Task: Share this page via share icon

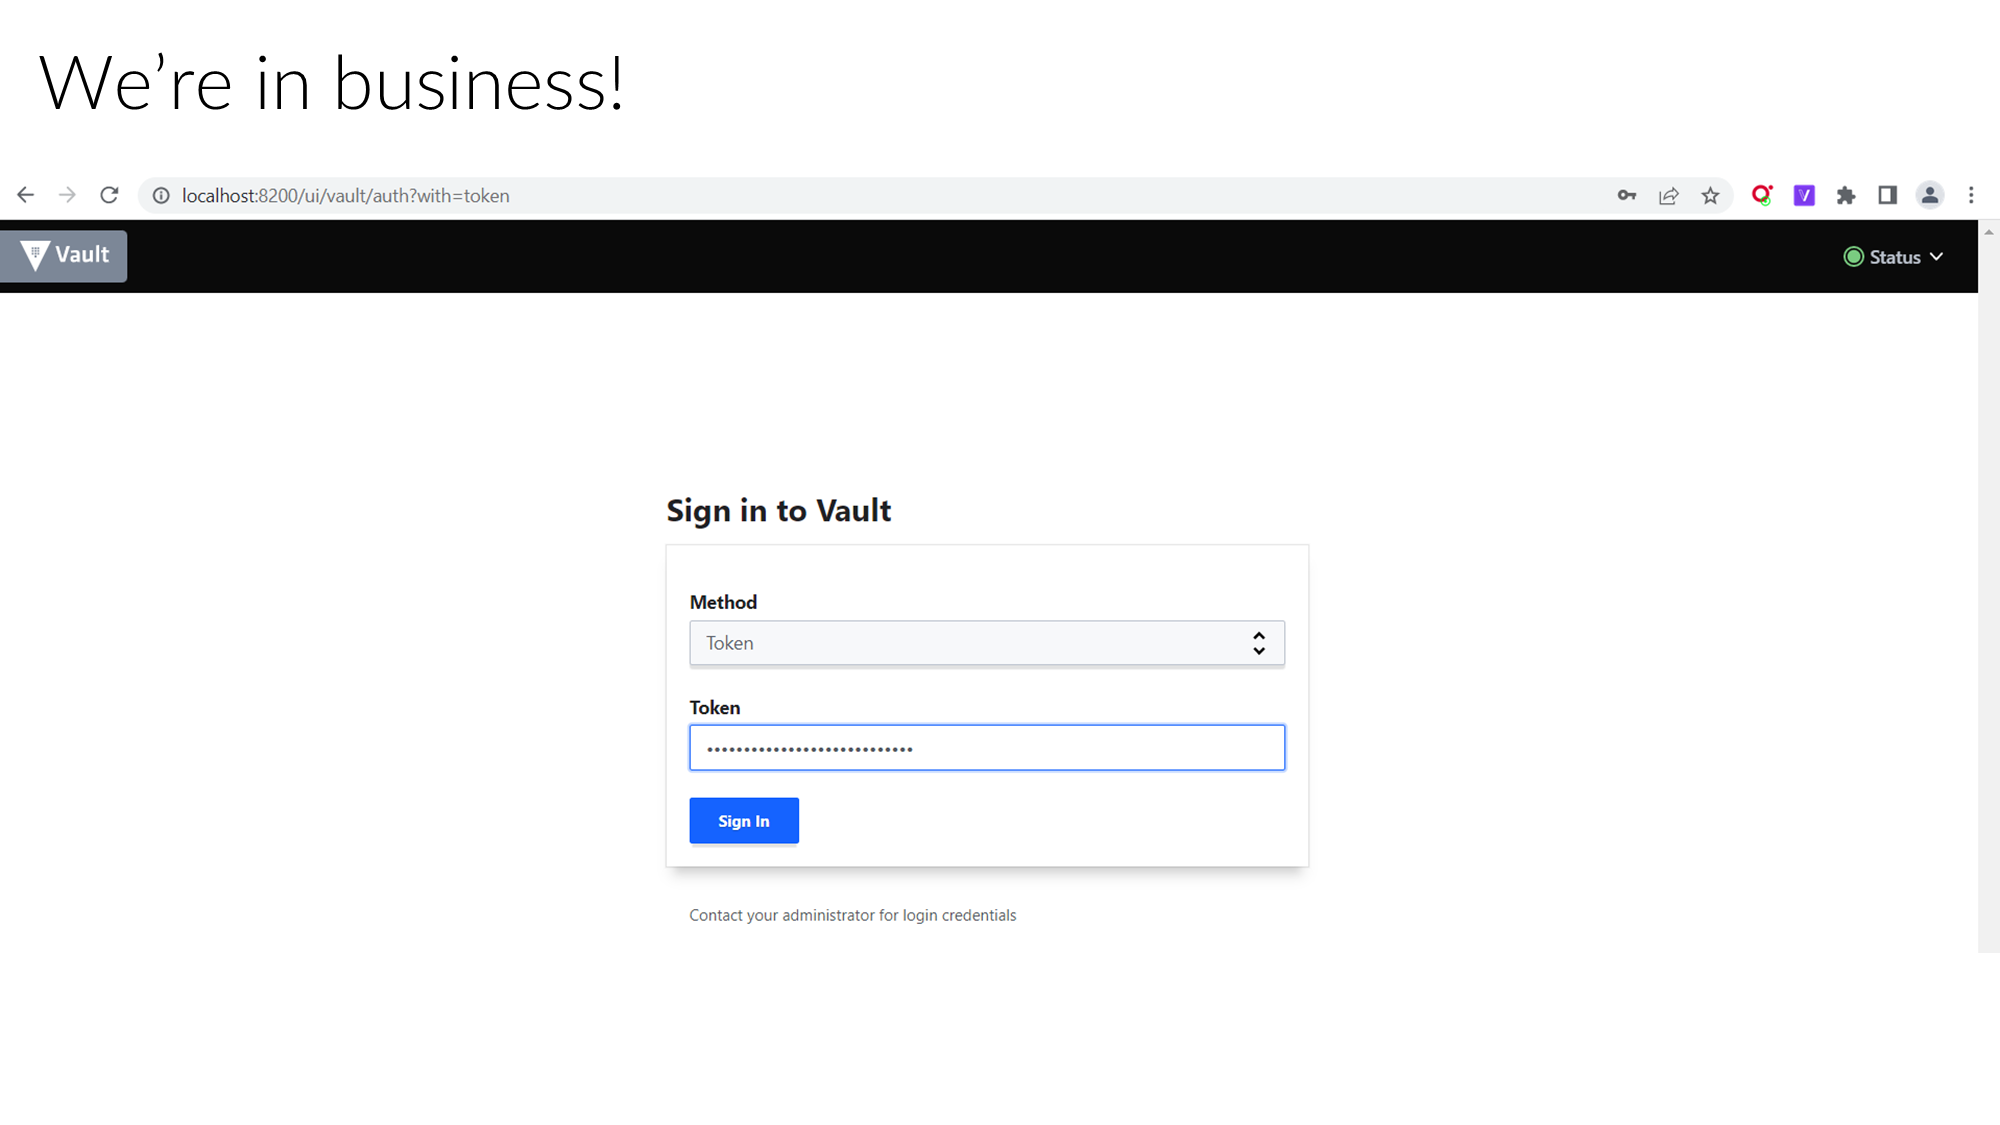Action: pyautogui.click(x=1669, y=196)
